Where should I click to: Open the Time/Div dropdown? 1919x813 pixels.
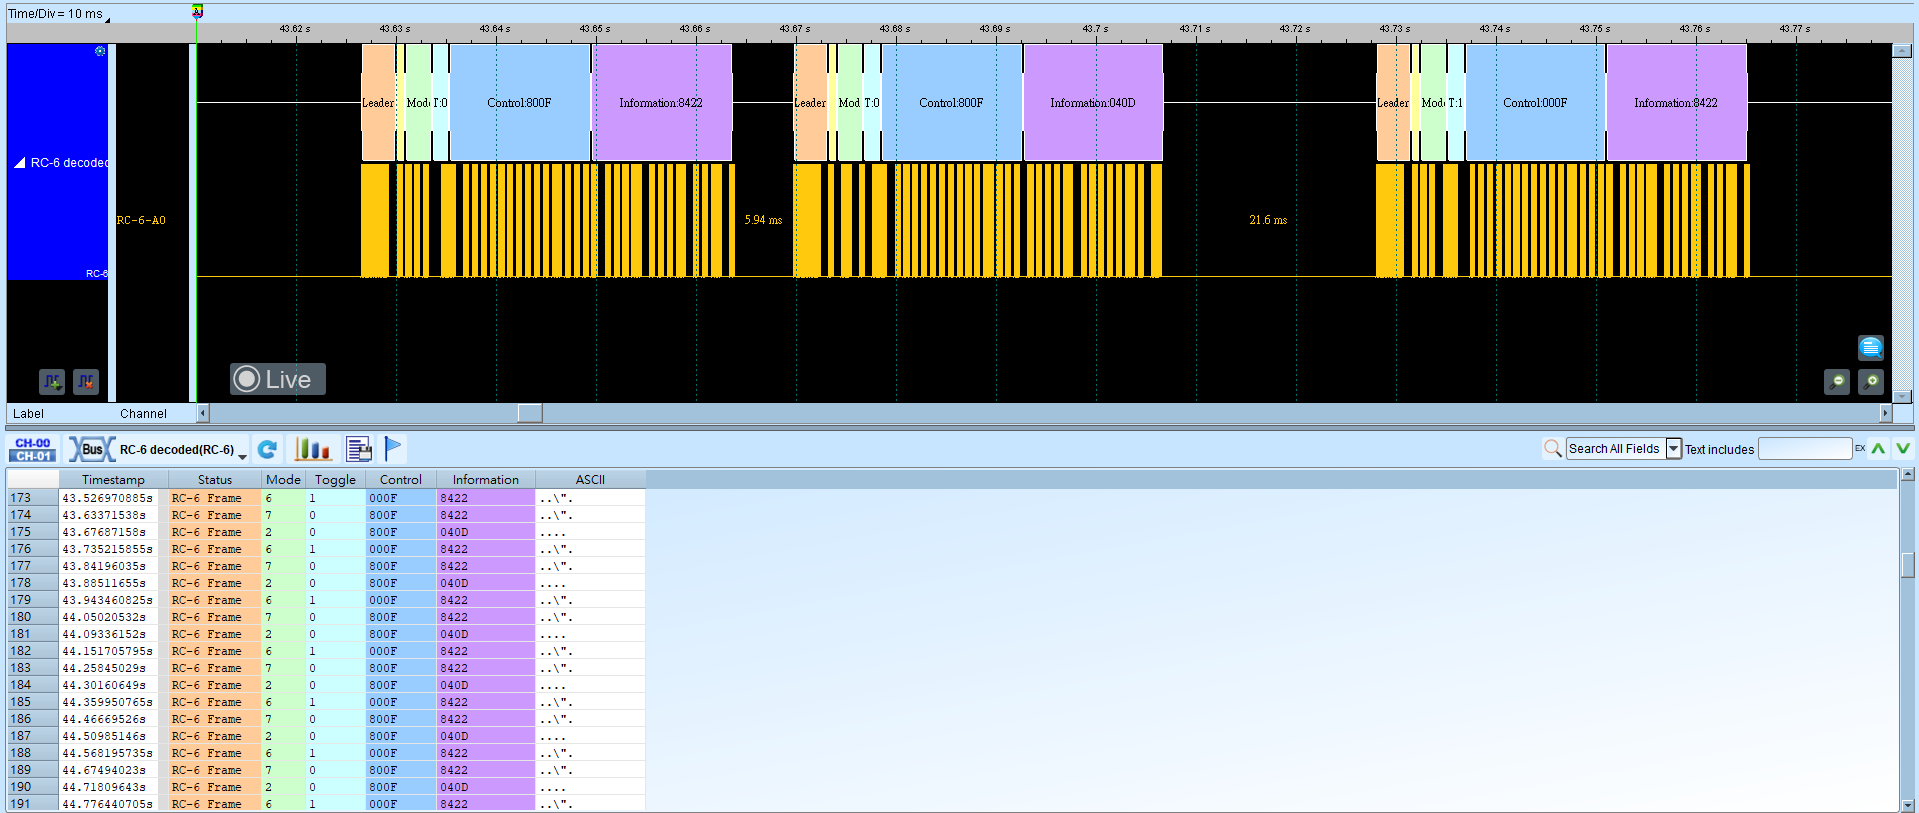click(108, 18)
